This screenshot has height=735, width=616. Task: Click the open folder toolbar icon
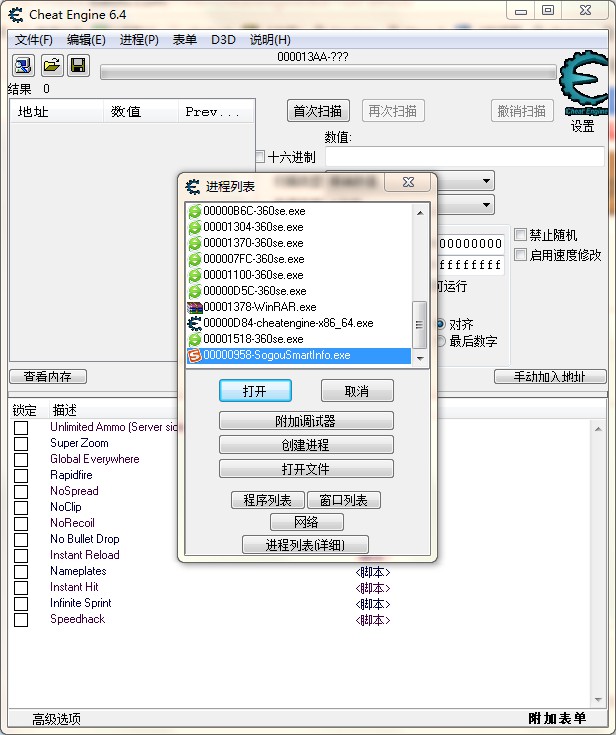coord(52,65)
